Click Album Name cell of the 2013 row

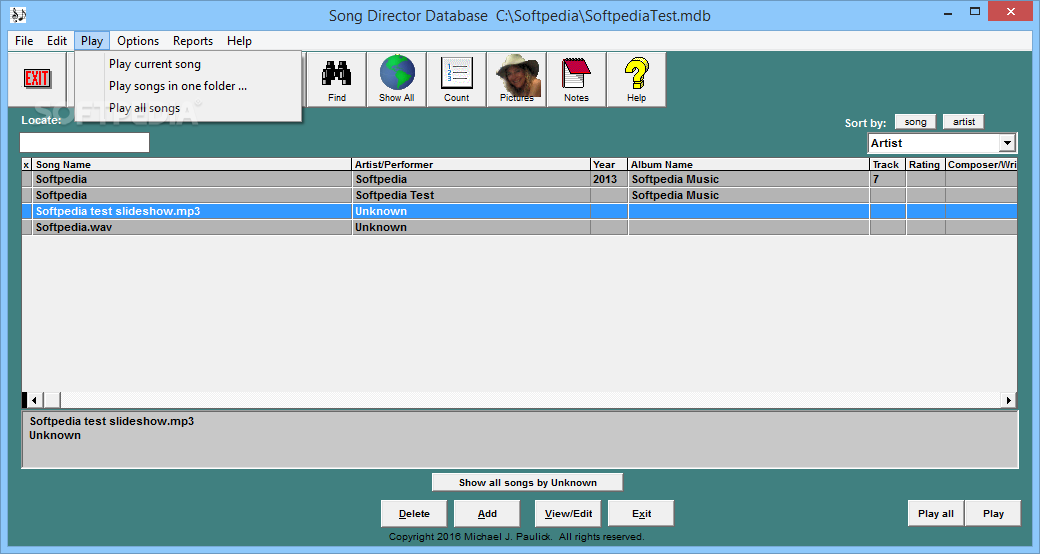click(748, 179)
